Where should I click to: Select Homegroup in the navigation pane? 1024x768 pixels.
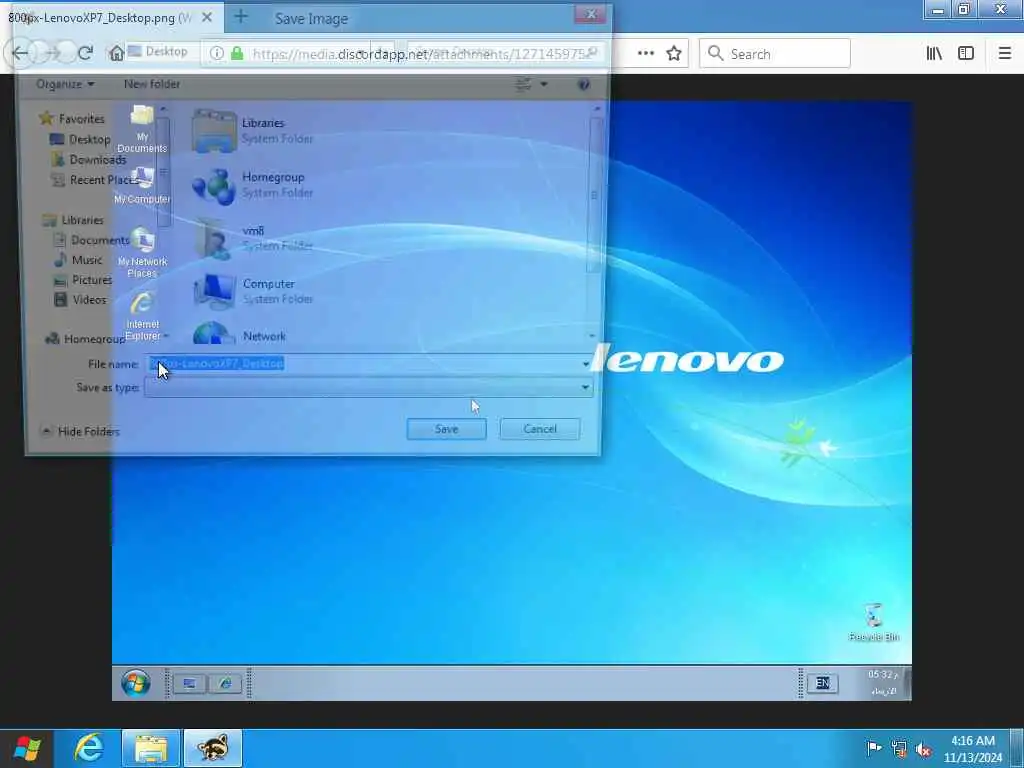click(85, 338)
